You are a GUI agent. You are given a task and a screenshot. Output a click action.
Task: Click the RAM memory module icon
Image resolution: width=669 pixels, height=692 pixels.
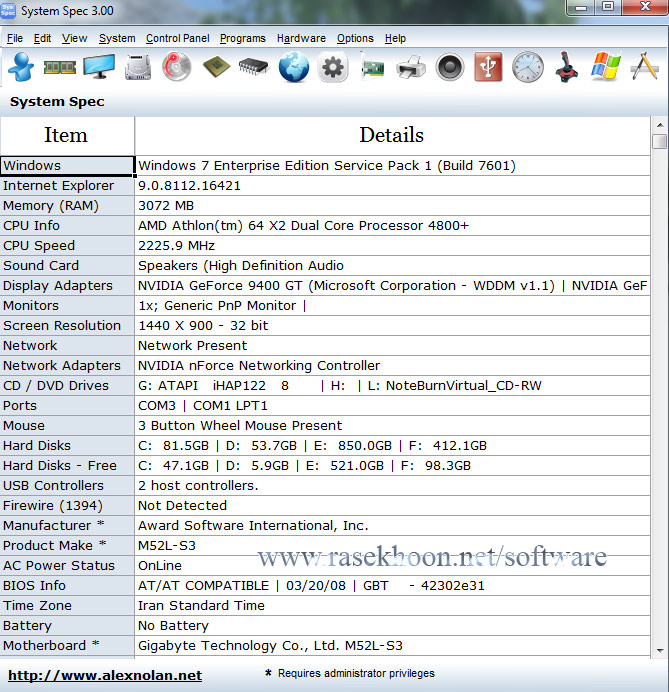coord(60,67)
